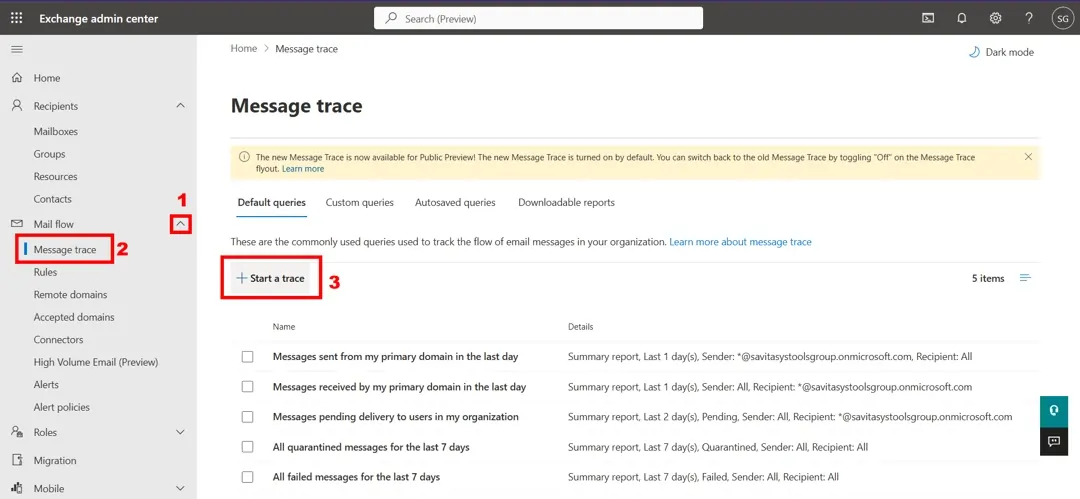Check 'All quarantined messages' row checkbox
The image size is (1080, 499).
(x=247, y=447)
